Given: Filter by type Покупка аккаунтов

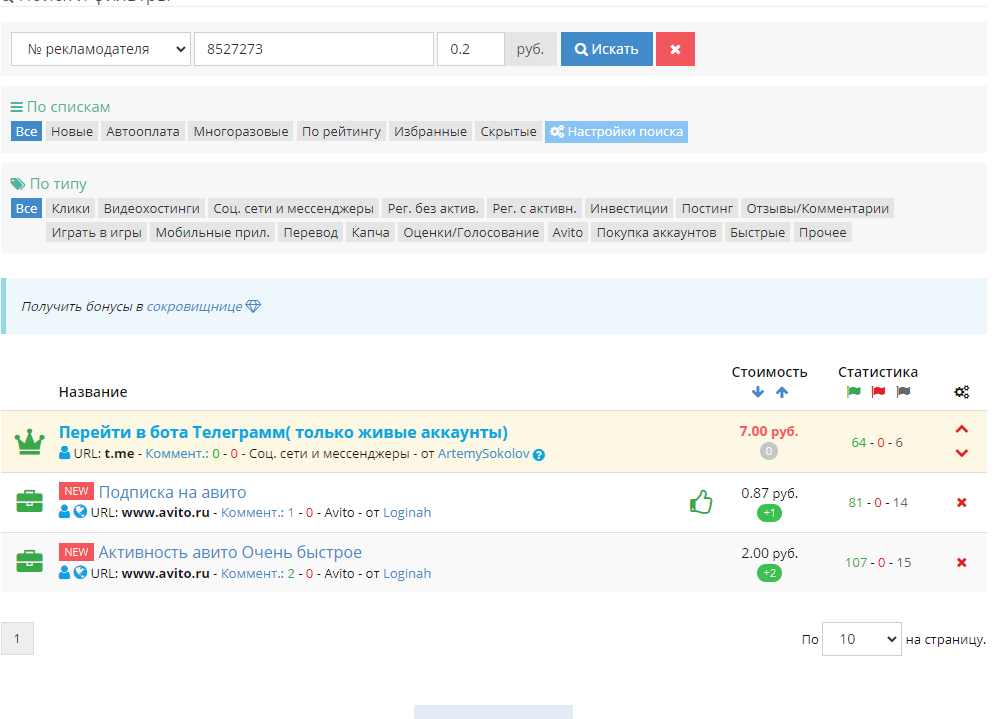Looking at the screenshot, I should click(x=656, y=232).
